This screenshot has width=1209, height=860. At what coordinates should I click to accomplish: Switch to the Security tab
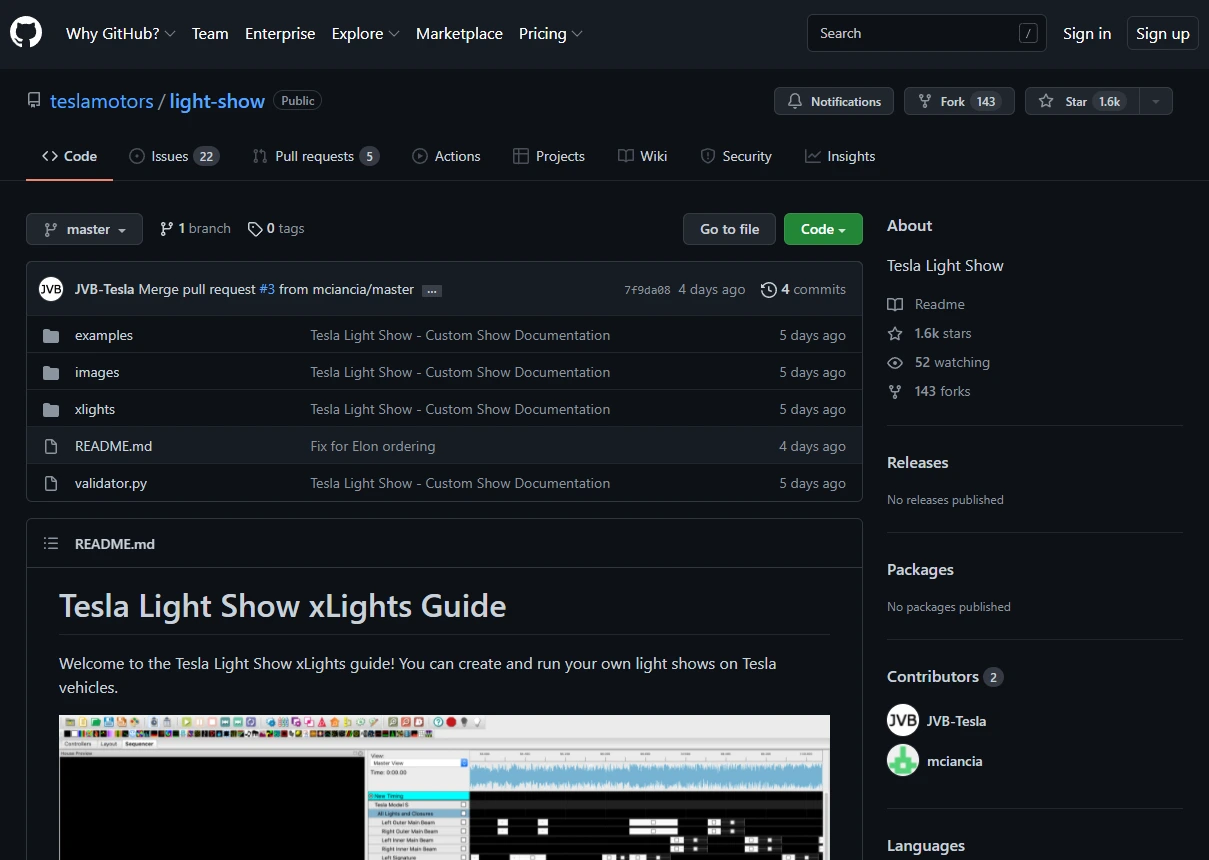point(736,156)
